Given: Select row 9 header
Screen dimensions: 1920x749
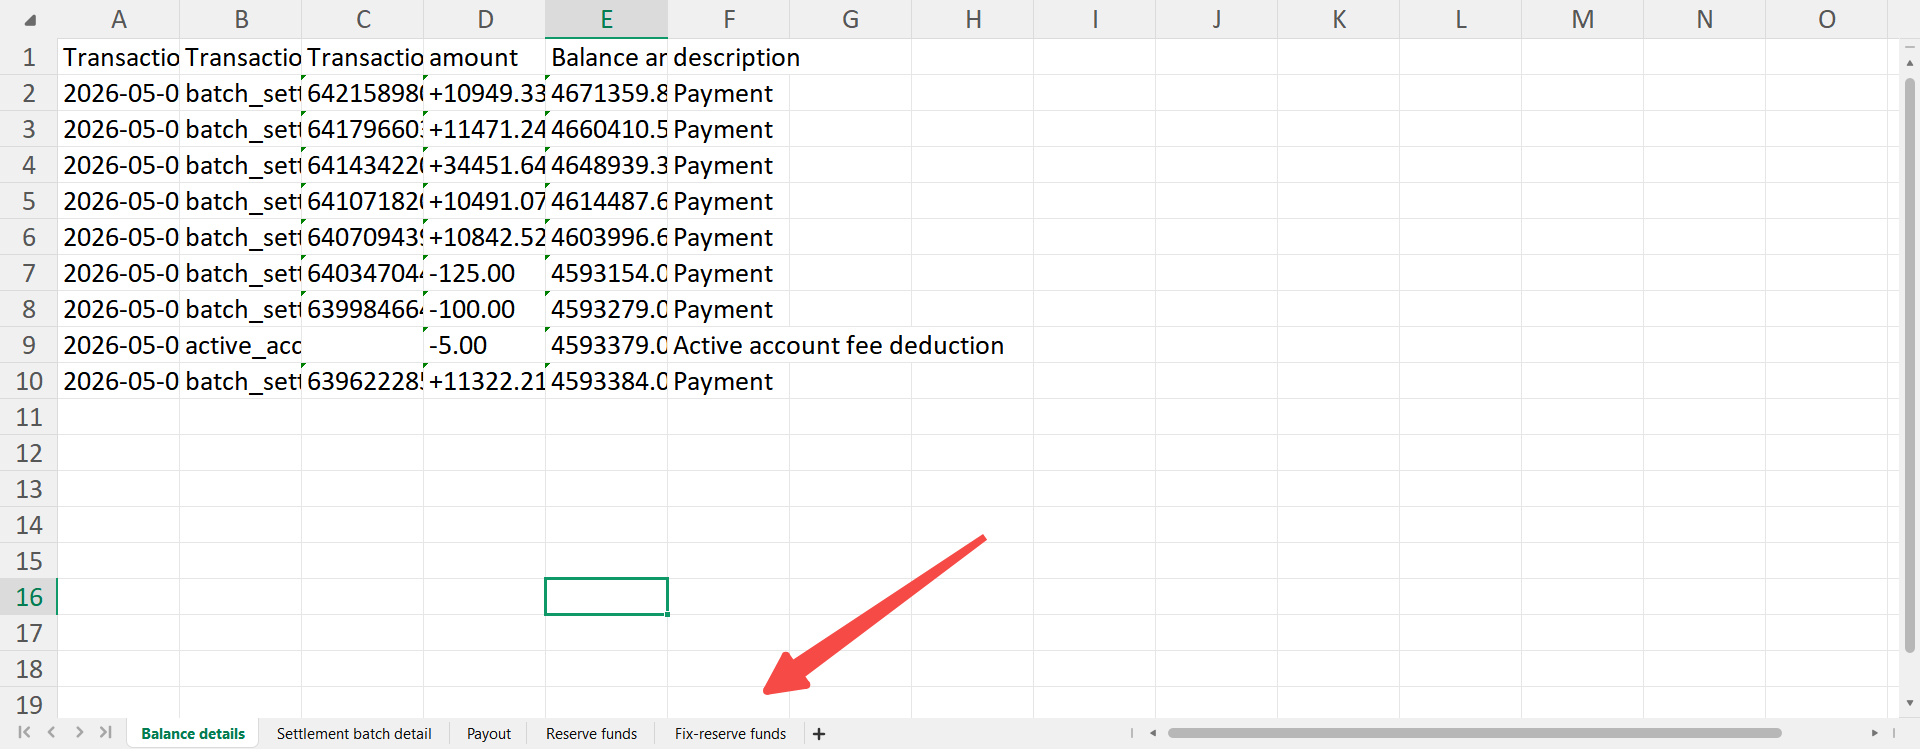Looking at the screenshot, I should (29, 345).
